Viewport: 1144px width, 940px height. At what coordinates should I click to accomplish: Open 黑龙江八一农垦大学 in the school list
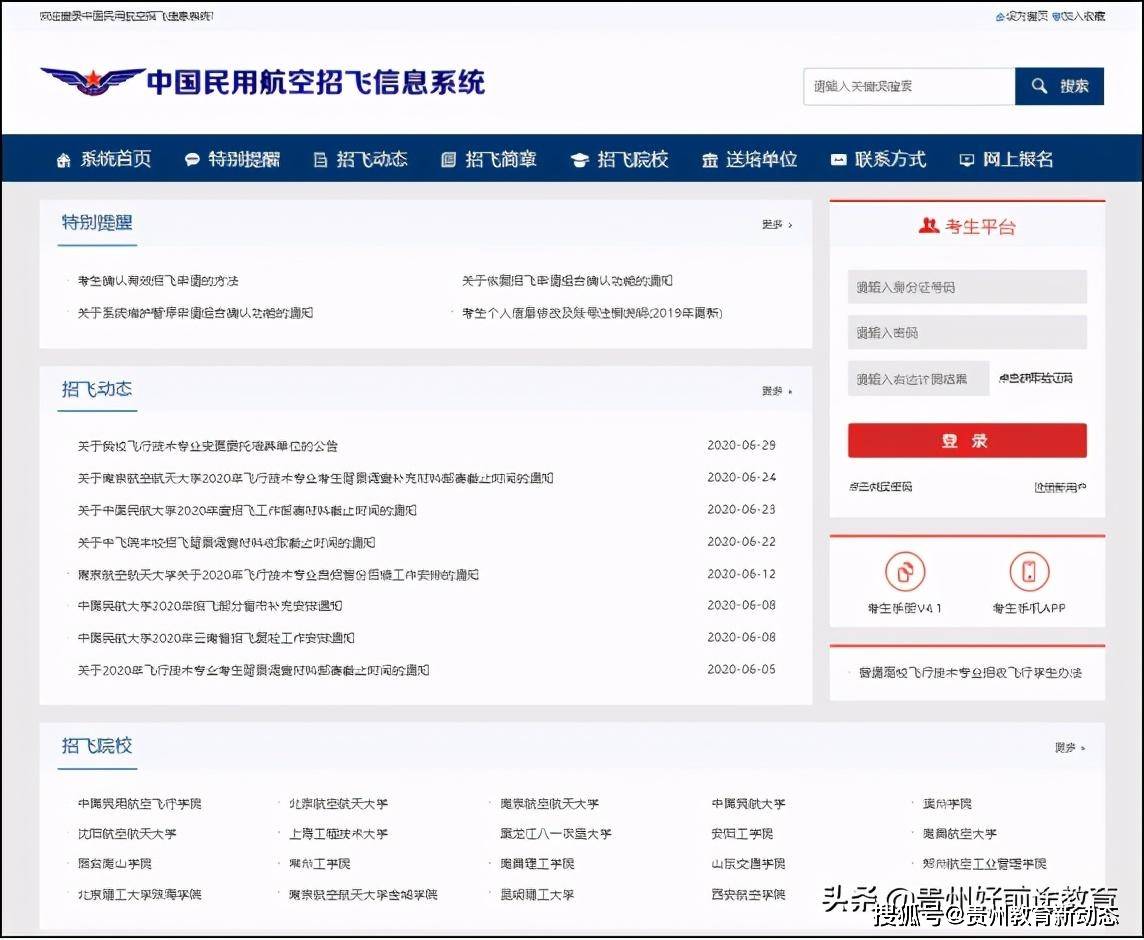(x=556, y=833)
